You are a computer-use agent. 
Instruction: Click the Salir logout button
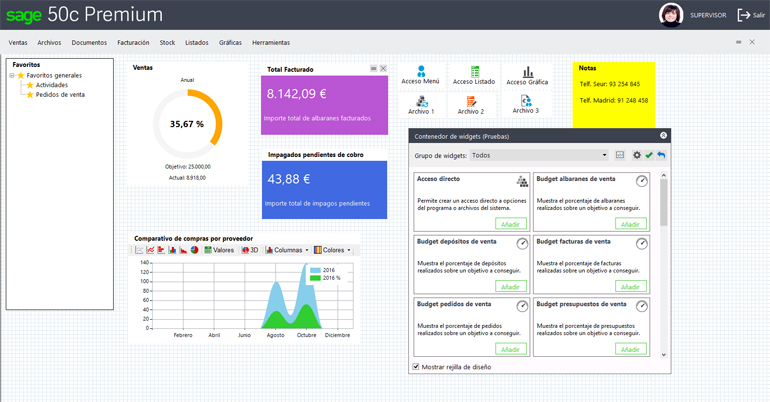click(751, 15)
